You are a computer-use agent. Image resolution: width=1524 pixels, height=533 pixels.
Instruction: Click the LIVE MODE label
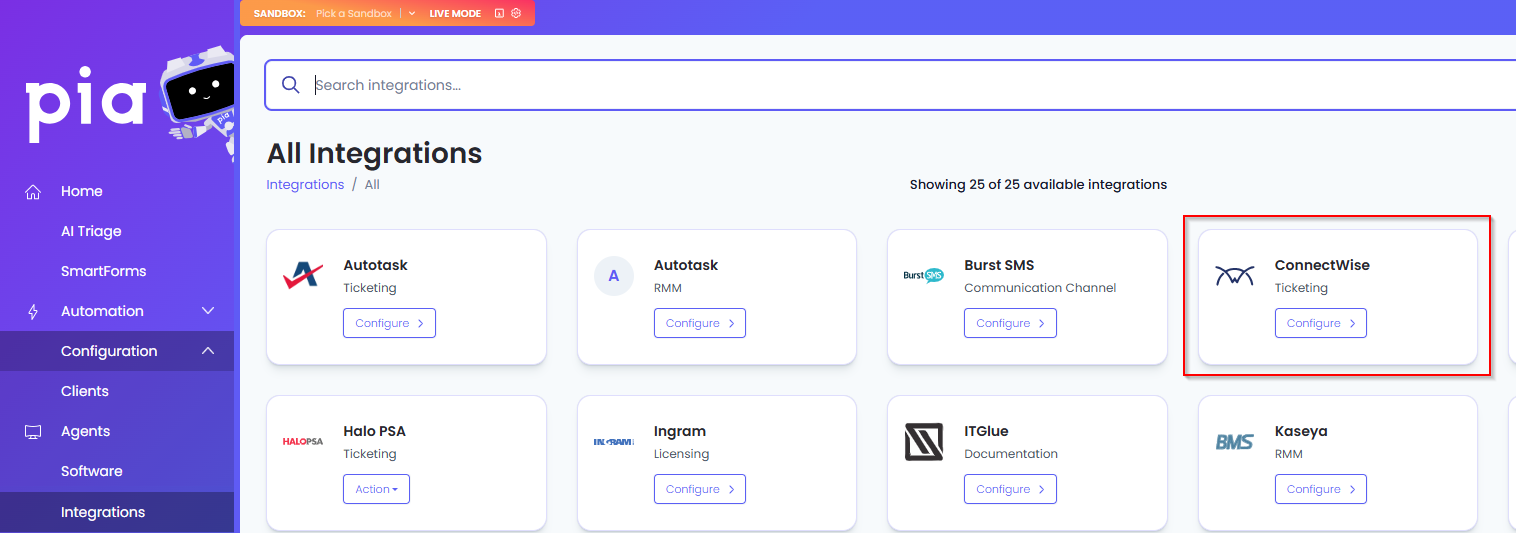[x=455, y=13]
